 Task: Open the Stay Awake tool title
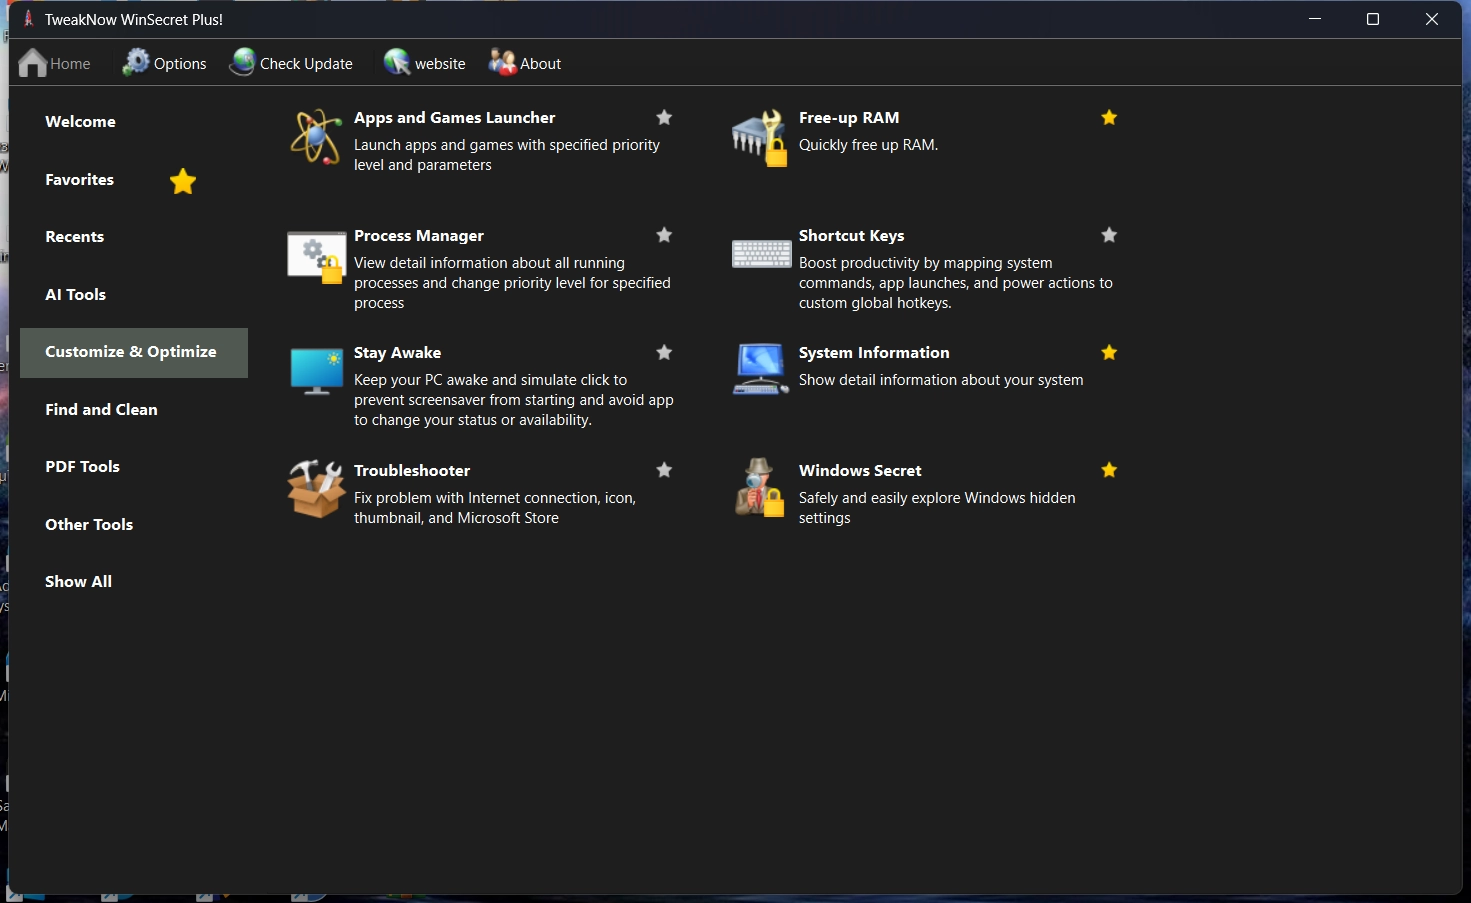[397, 353]
